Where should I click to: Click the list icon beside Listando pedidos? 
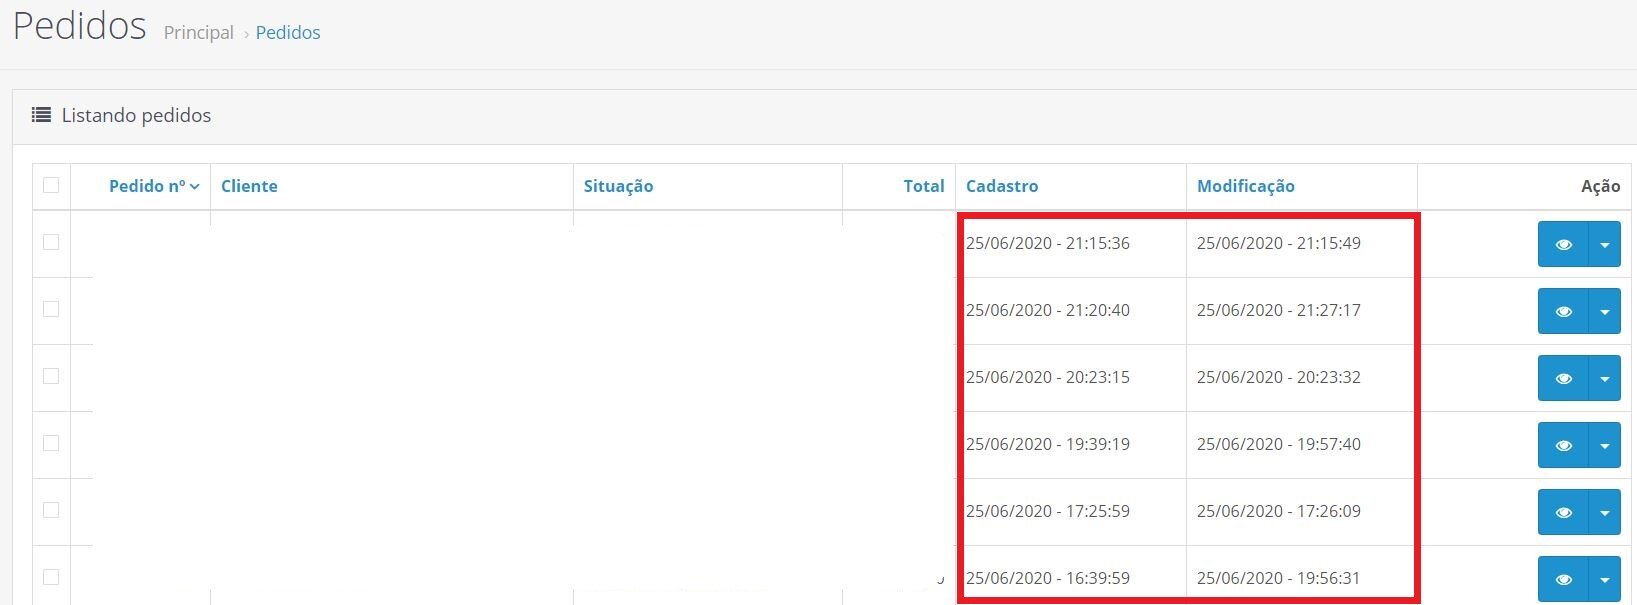(41, 115)
